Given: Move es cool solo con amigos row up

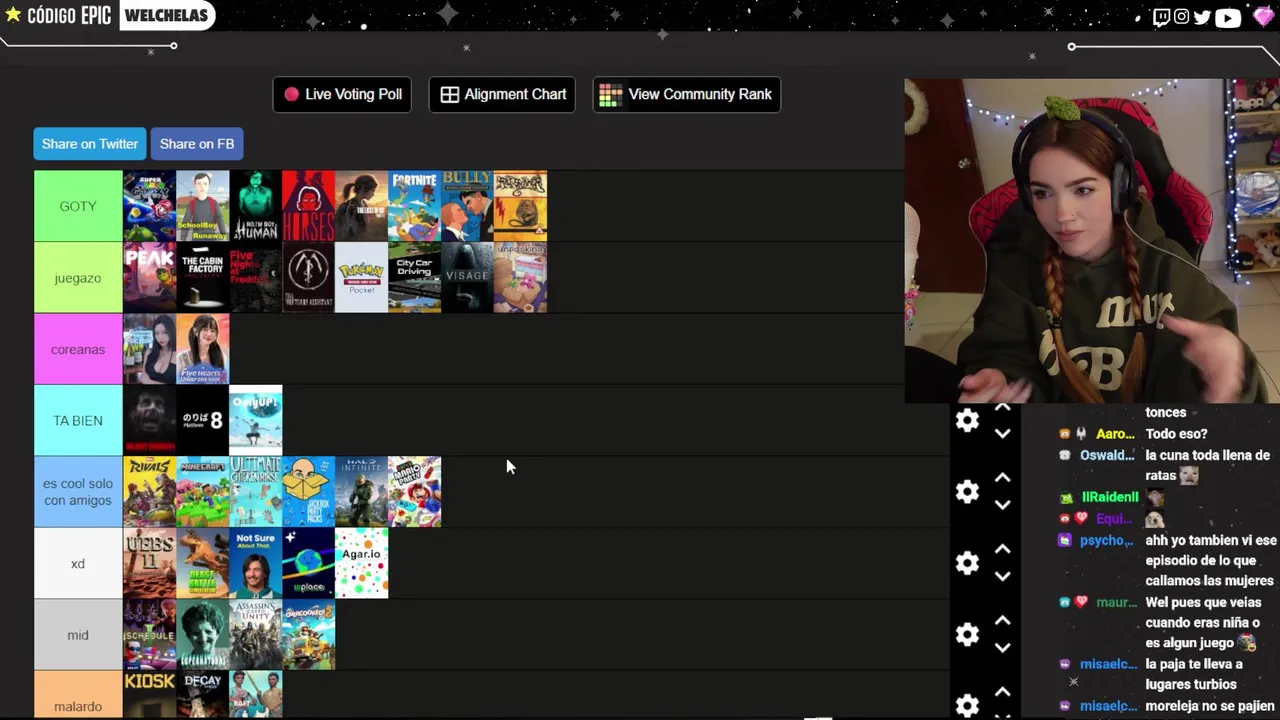Looking at the screenshot, I should (x=1002, y=478).
